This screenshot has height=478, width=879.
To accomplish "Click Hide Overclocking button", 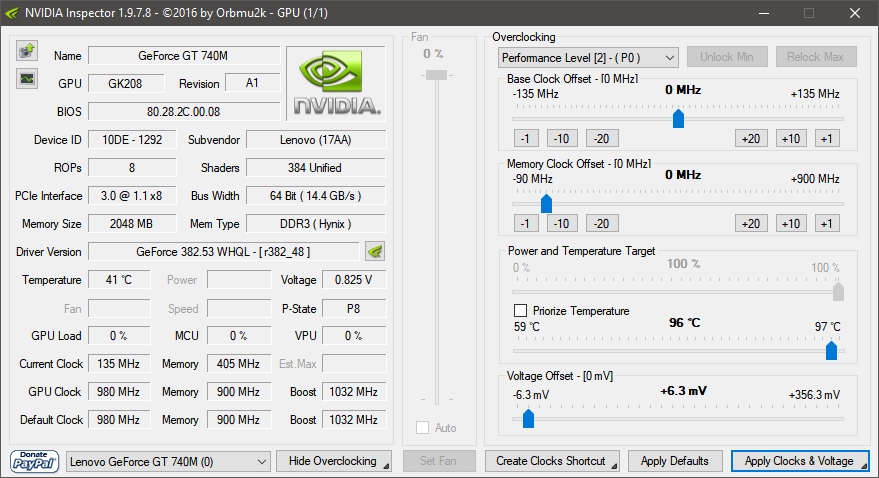I will coord(334,461).
